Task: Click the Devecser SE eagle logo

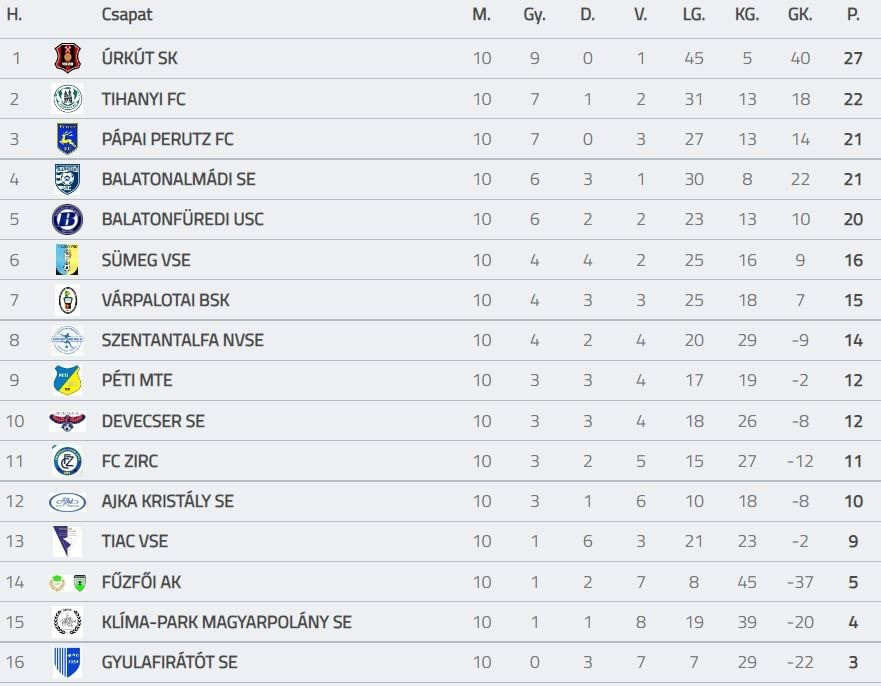Action: [x=67, y=421]
